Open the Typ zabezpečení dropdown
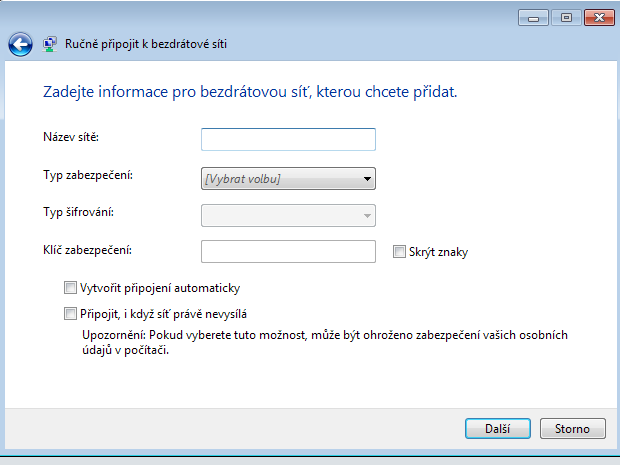 coord(288,179)
